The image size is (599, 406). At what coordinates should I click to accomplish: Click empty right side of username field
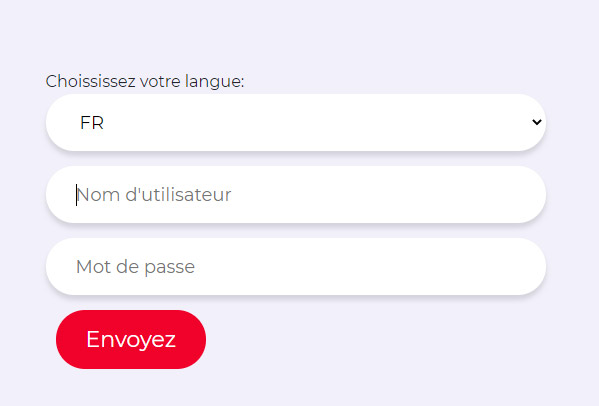(420, 194)
